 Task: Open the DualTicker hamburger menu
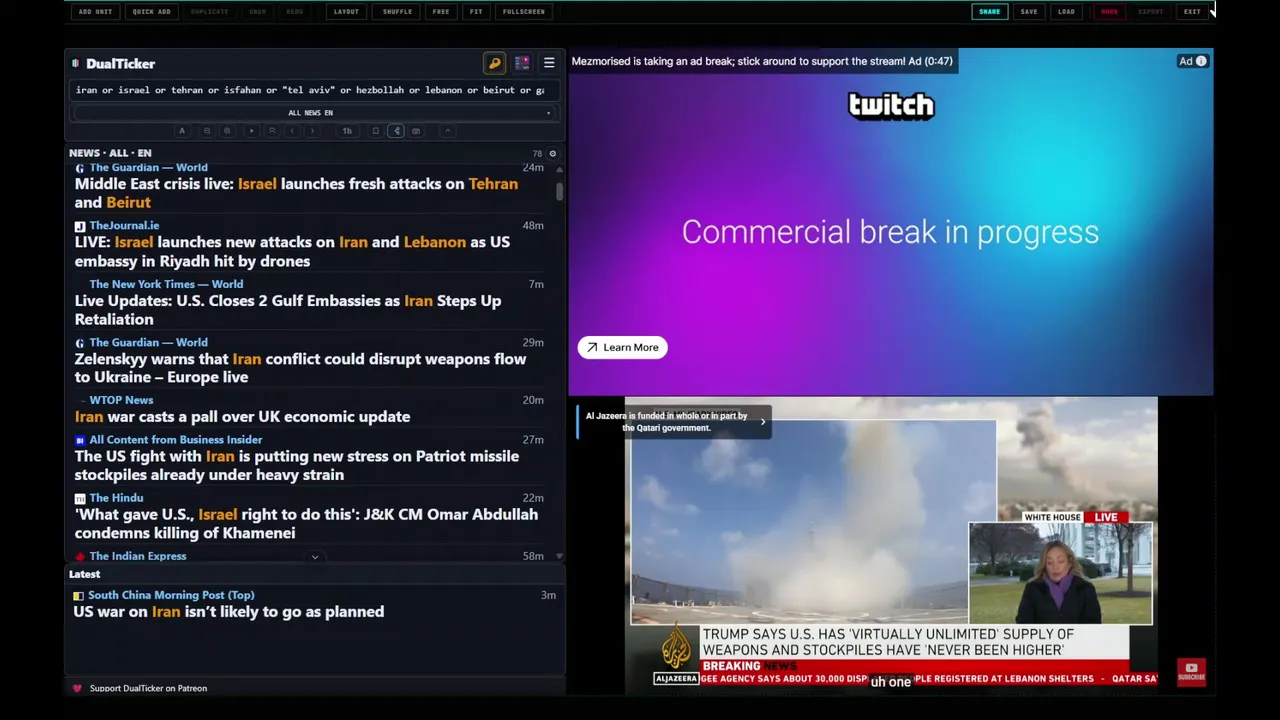click(x=549, y=63)
